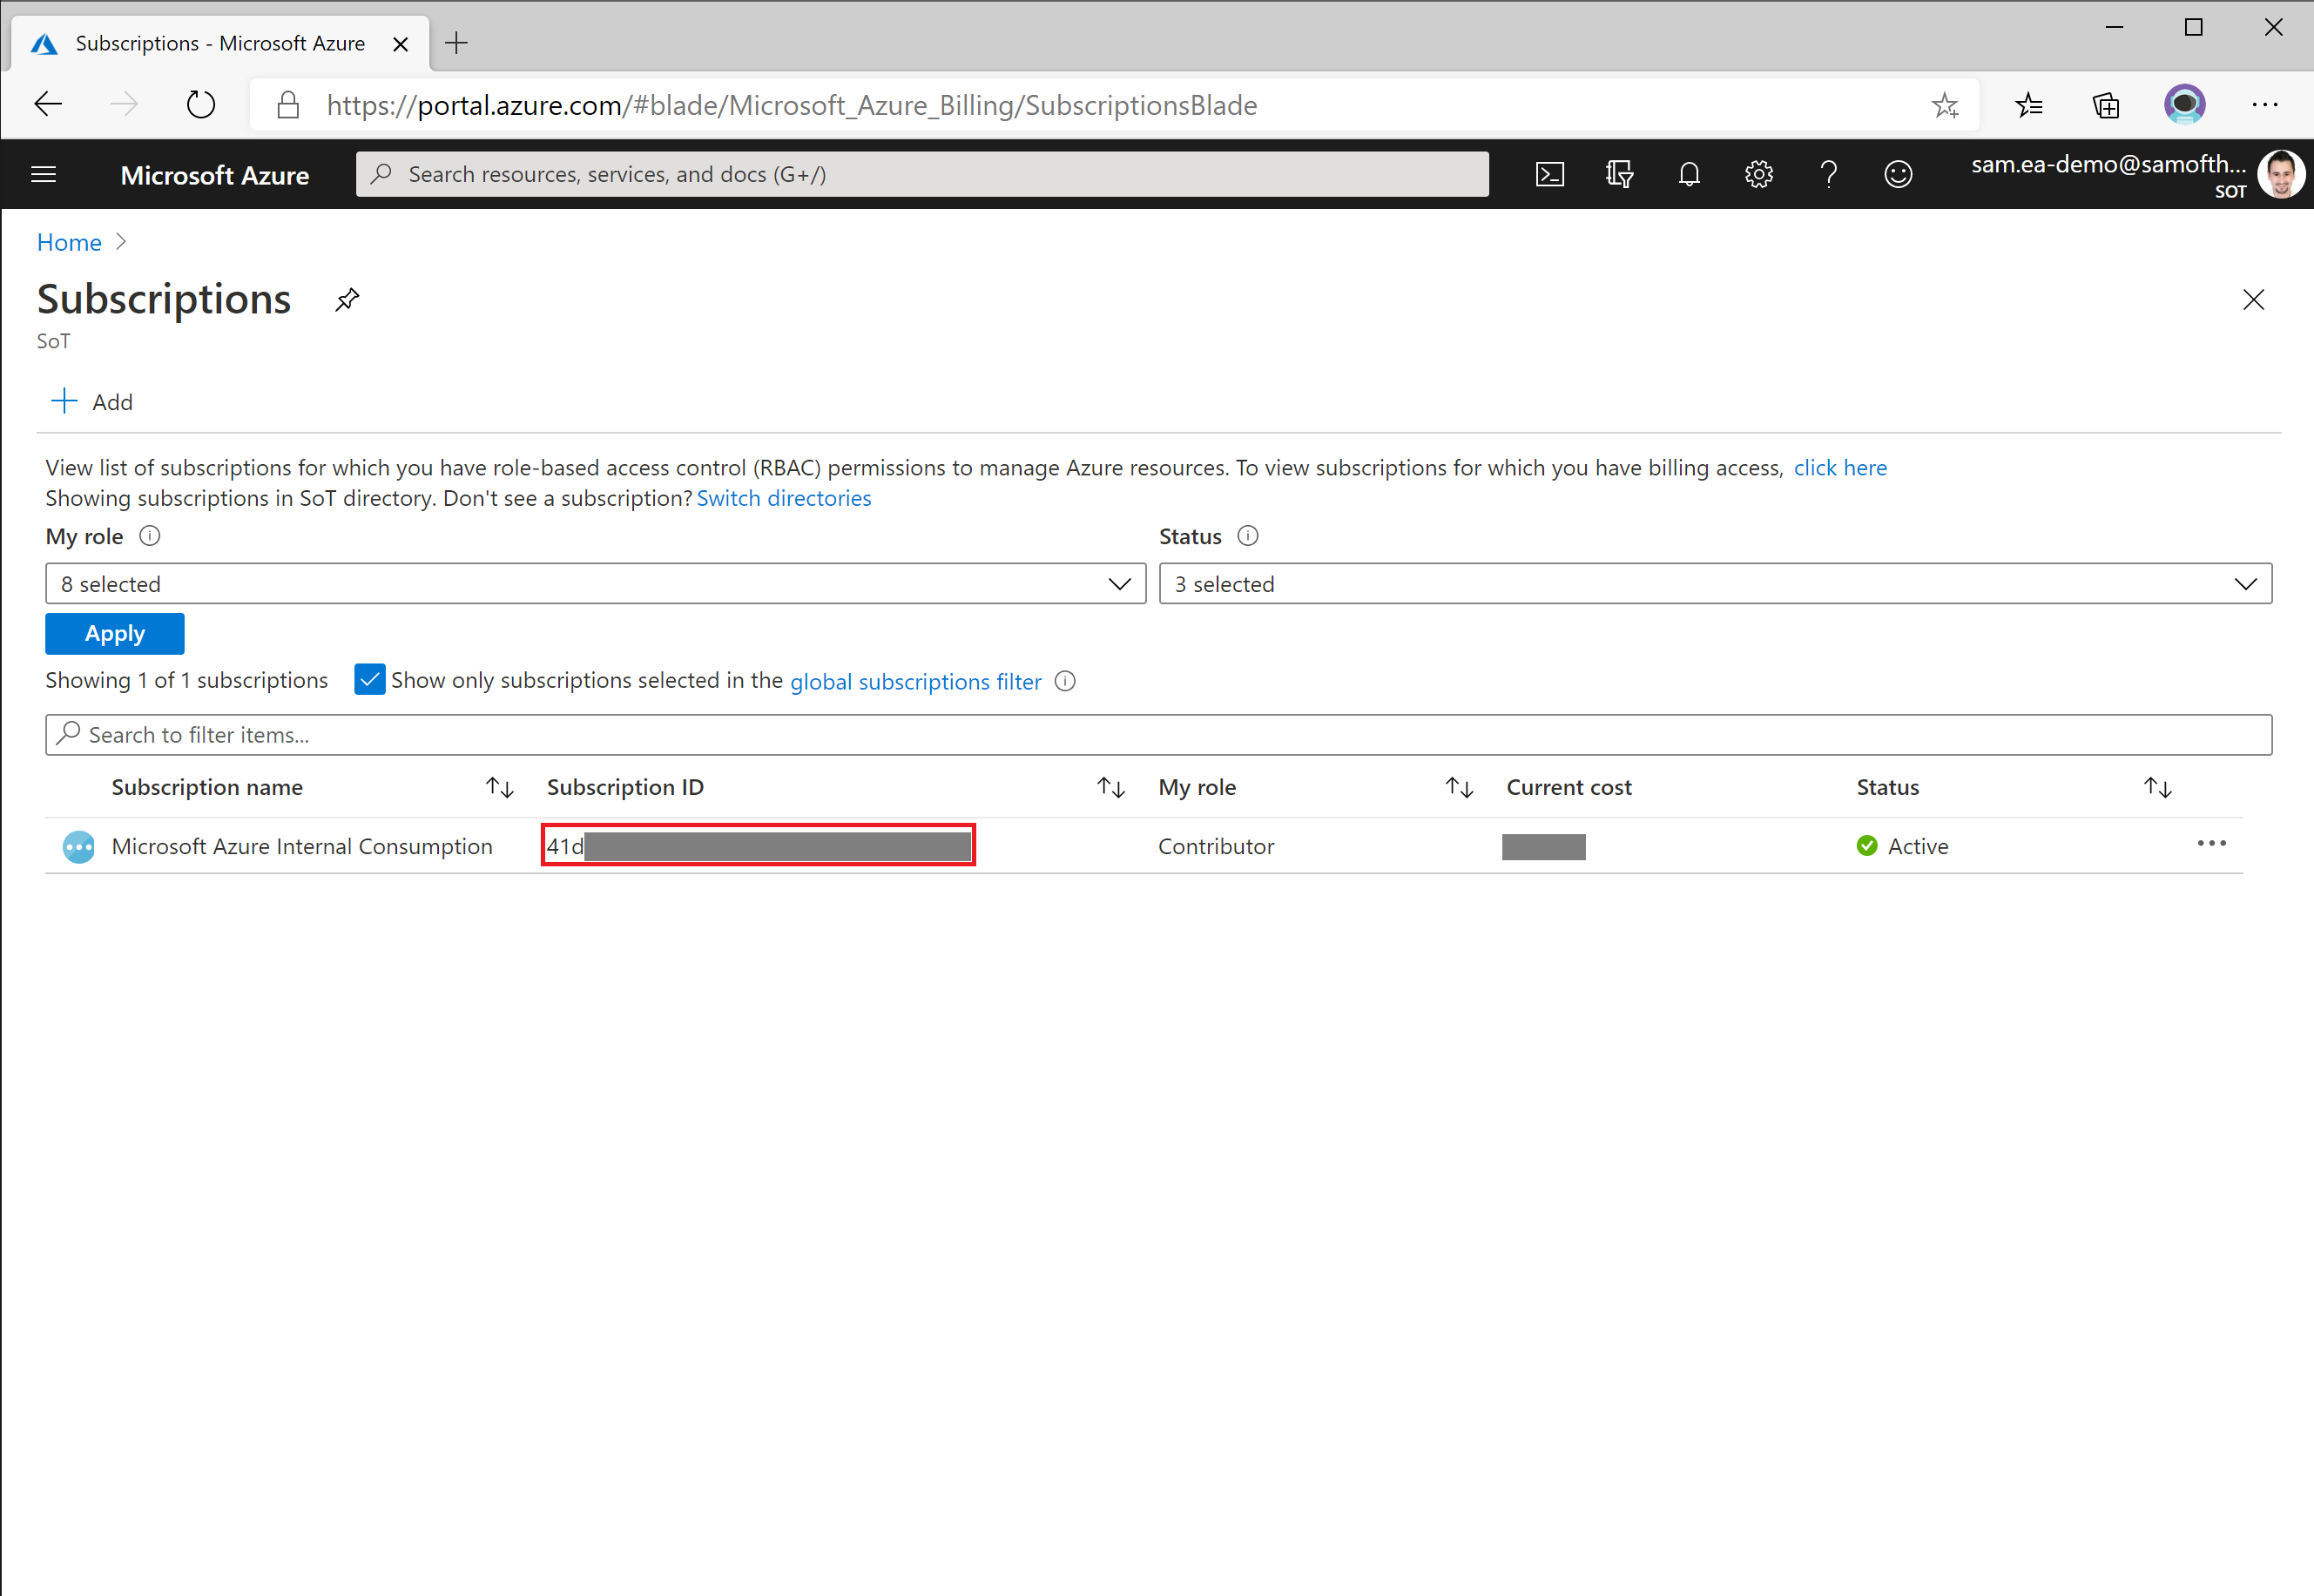Open a new browser tab
2314x1596 pixels.
coord(456,43)
